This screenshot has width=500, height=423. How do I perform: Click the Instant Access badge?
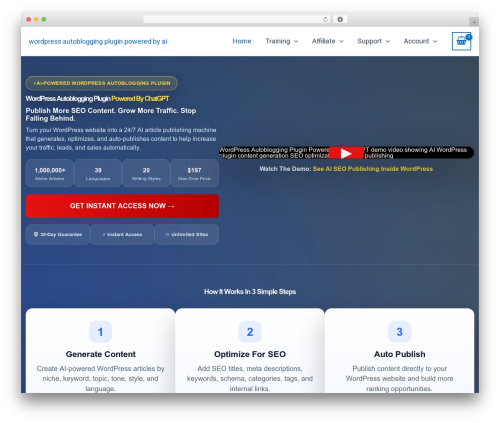[x=122, y=235]
